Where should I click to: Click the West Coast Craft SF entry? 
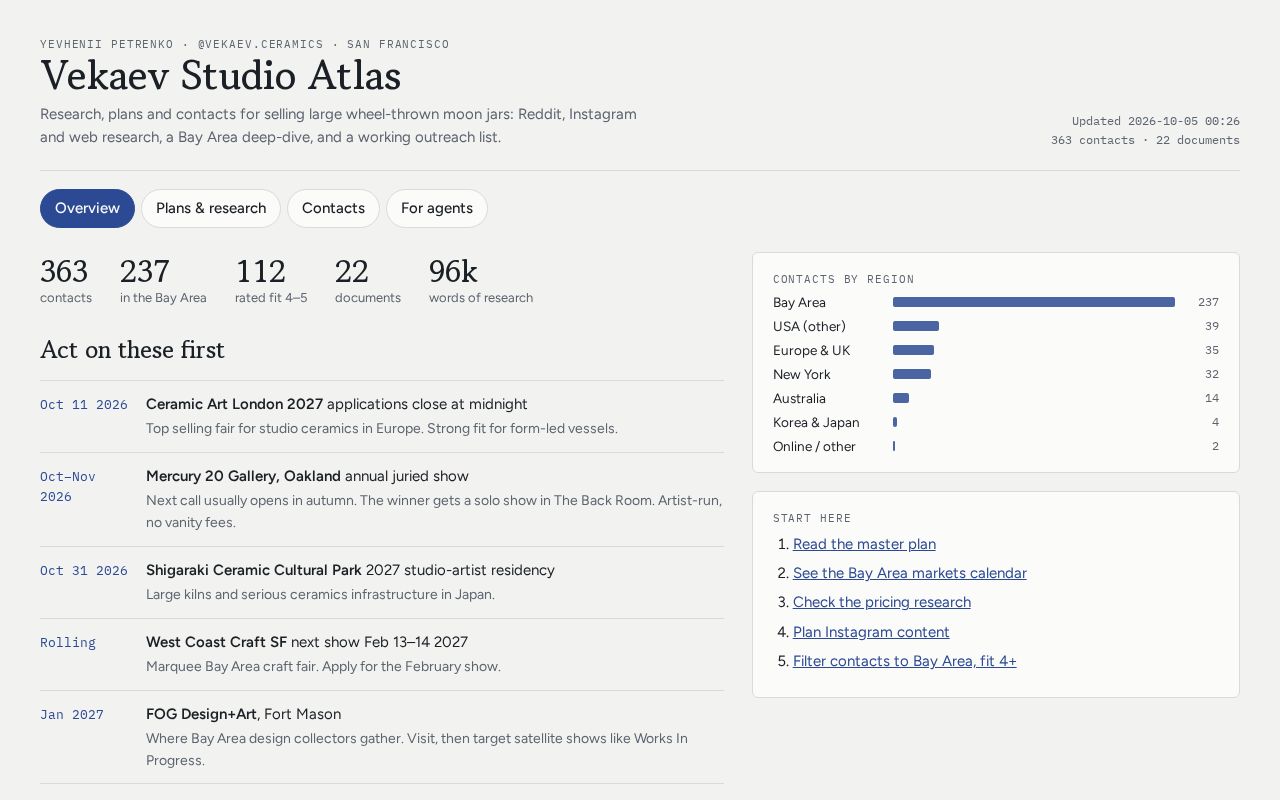(382, 654)
